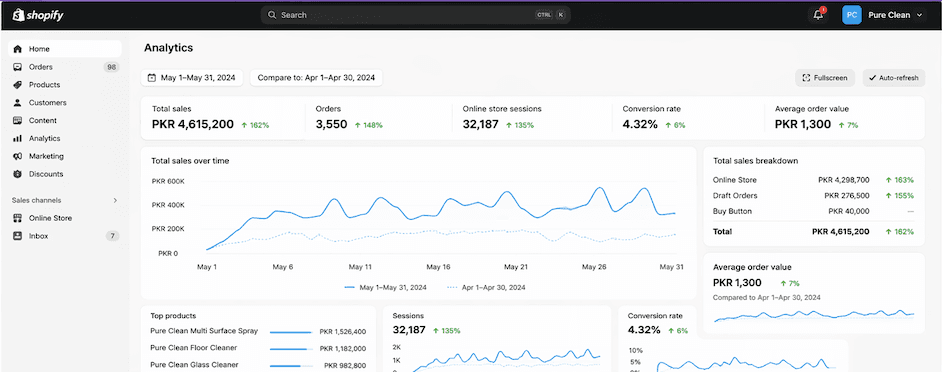942x372 pixels.
Task: Click the Online Store storefront icon
Action: [x=17, y=218]
